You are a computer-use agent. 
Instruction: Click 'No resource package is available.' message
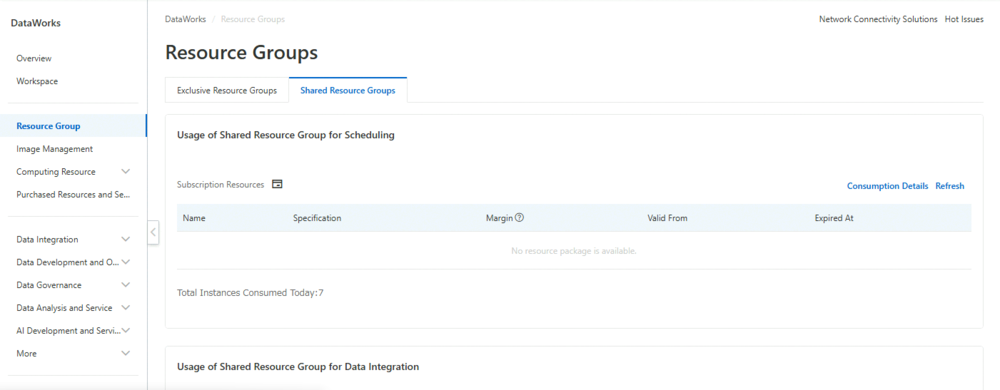pyautogui.click(x=574, y=251)
